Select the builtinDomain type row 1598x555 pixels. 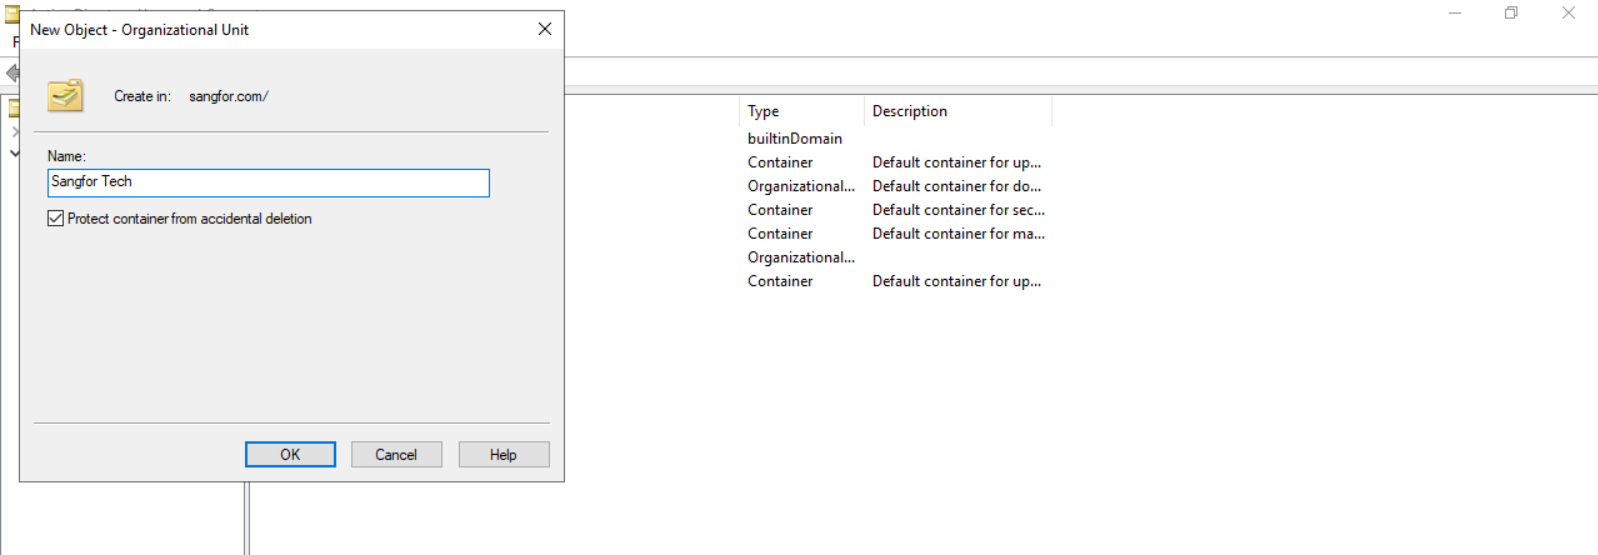[795, 138]
